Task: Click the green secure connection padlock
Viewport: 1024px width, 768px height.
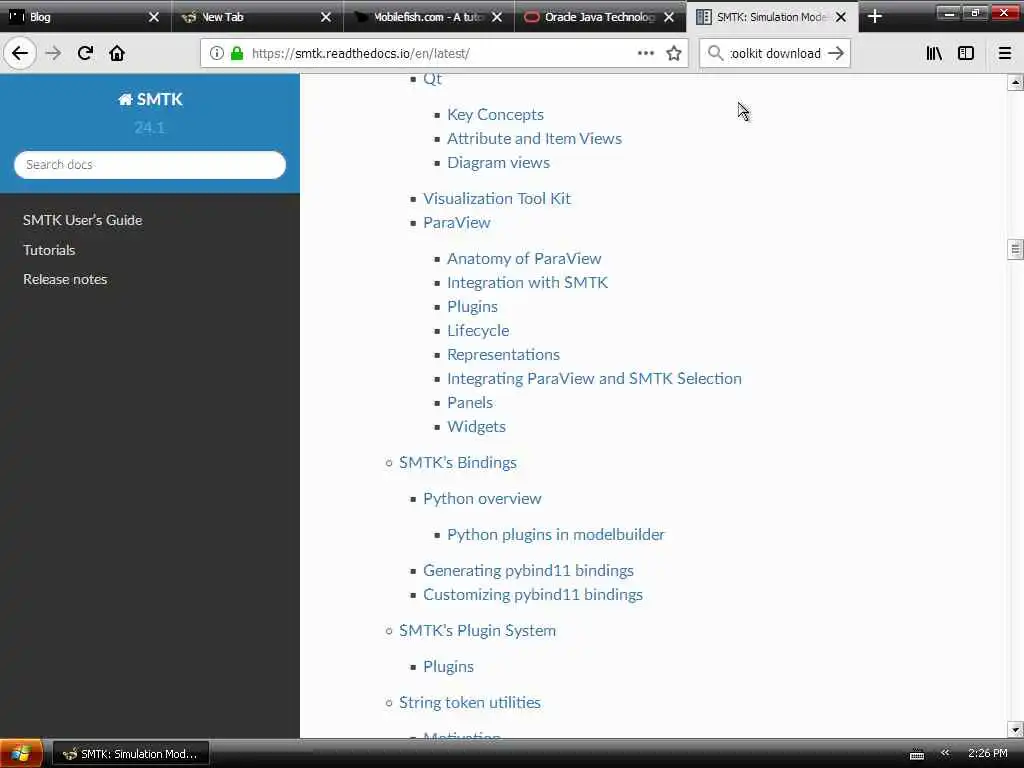Action: [237, 53]
